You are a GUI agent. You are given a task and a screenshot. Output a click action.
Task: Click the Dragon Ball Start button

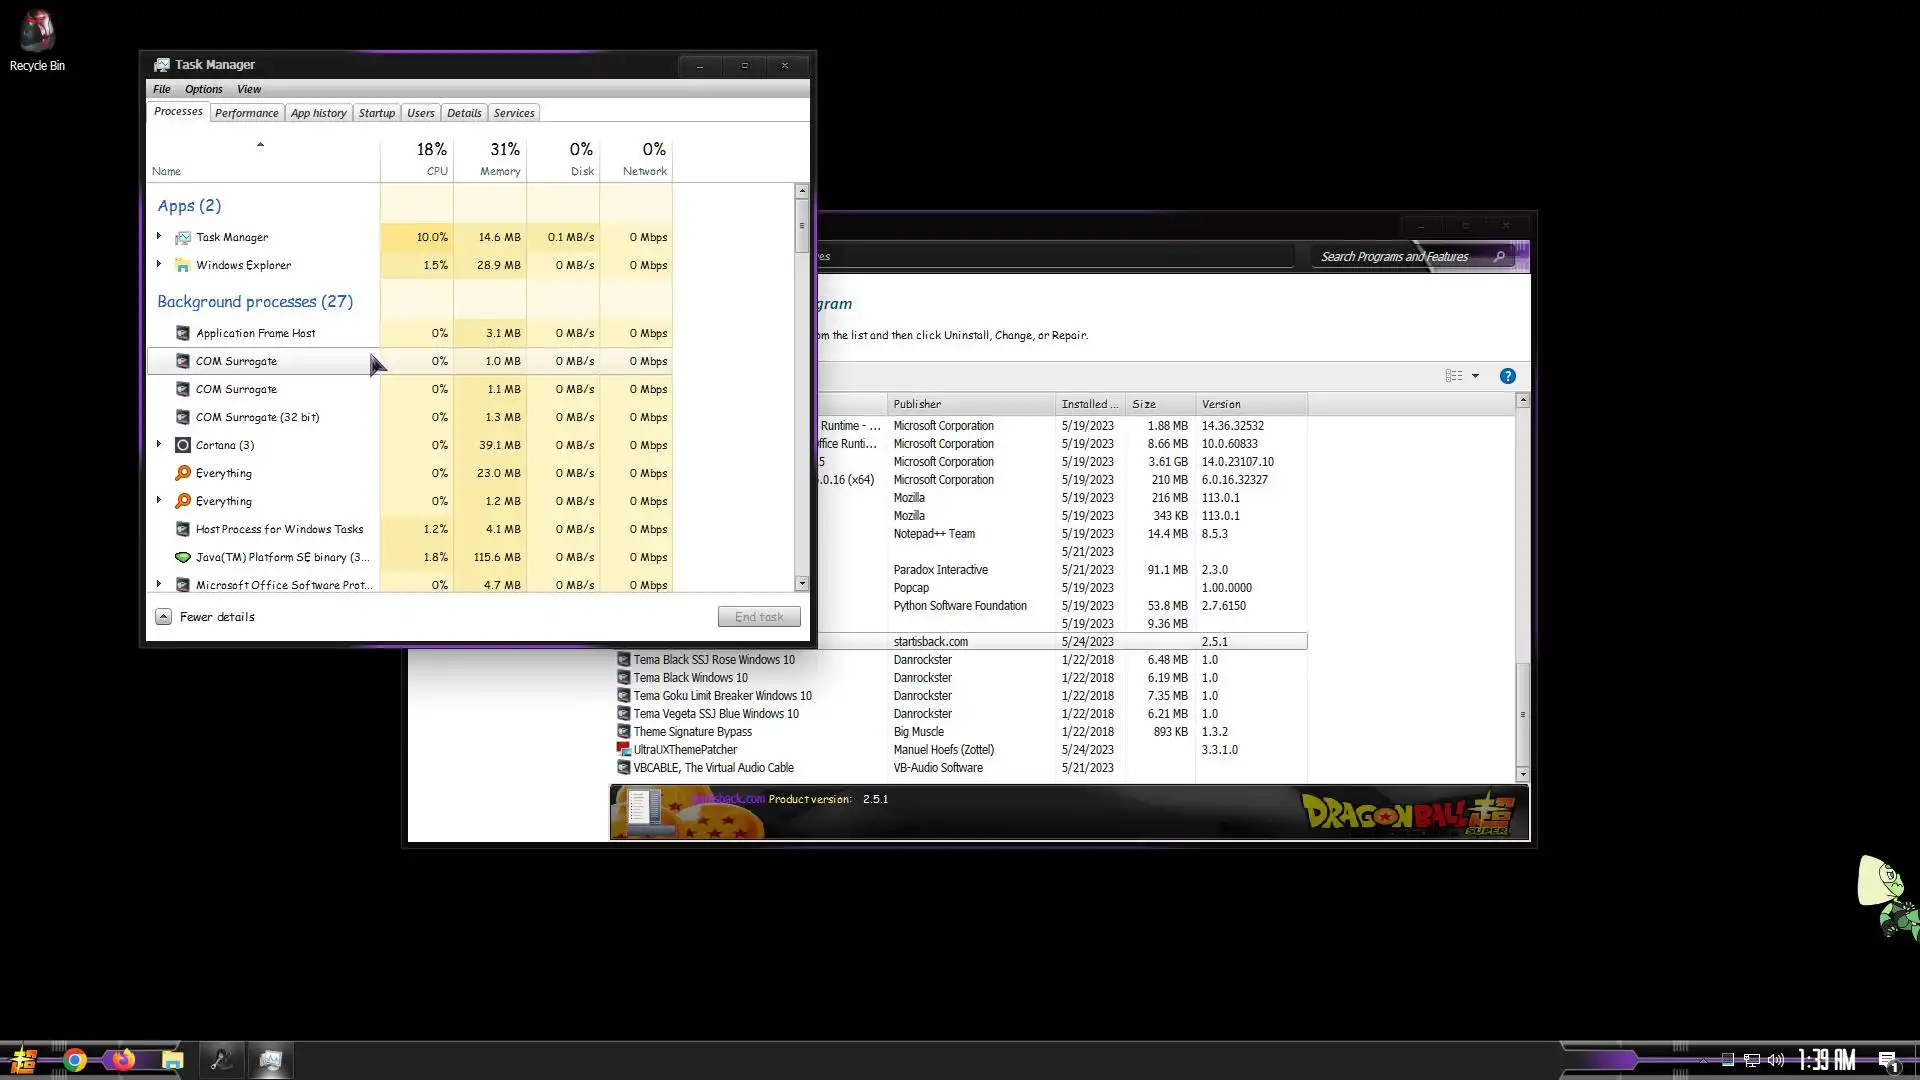click(24, 1060)
